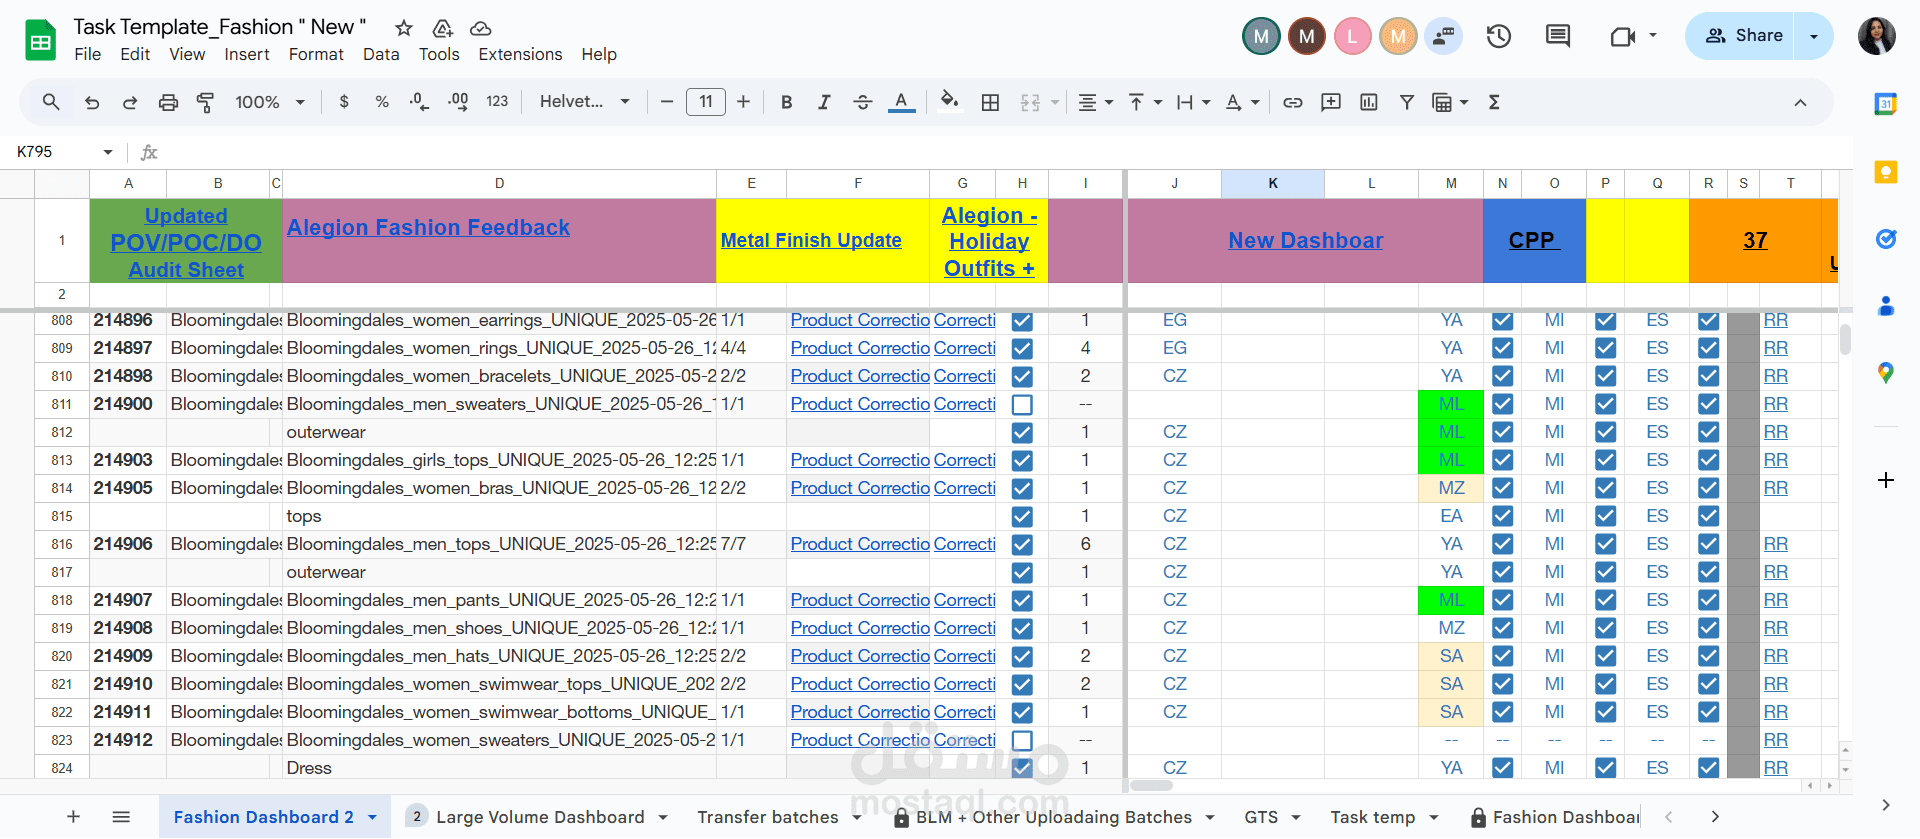
Task: Insert a comment
Action: pyautogui.click(x=1331, y=102)
